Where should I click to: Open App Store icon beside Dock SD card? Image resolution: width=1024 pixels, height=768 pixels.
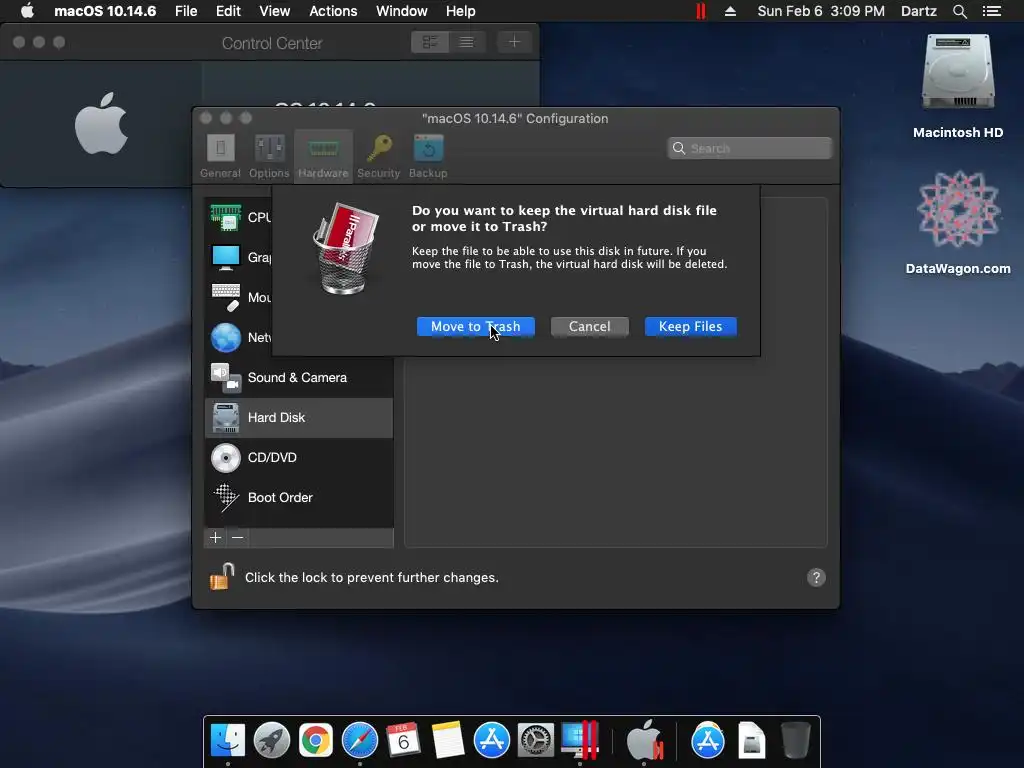pos(708,740)
